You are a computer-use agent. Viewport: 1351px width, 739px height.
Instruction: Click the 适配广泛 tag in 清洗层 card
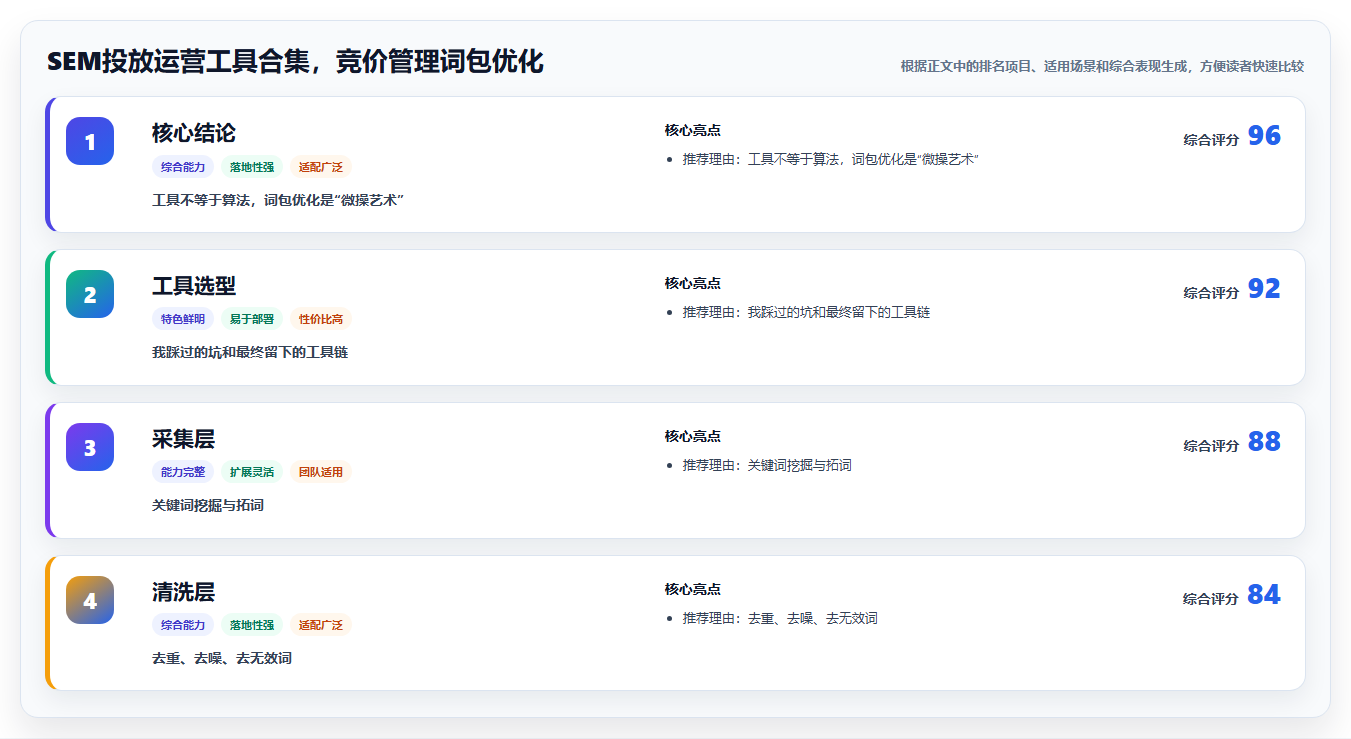click(x=321, y=625)
